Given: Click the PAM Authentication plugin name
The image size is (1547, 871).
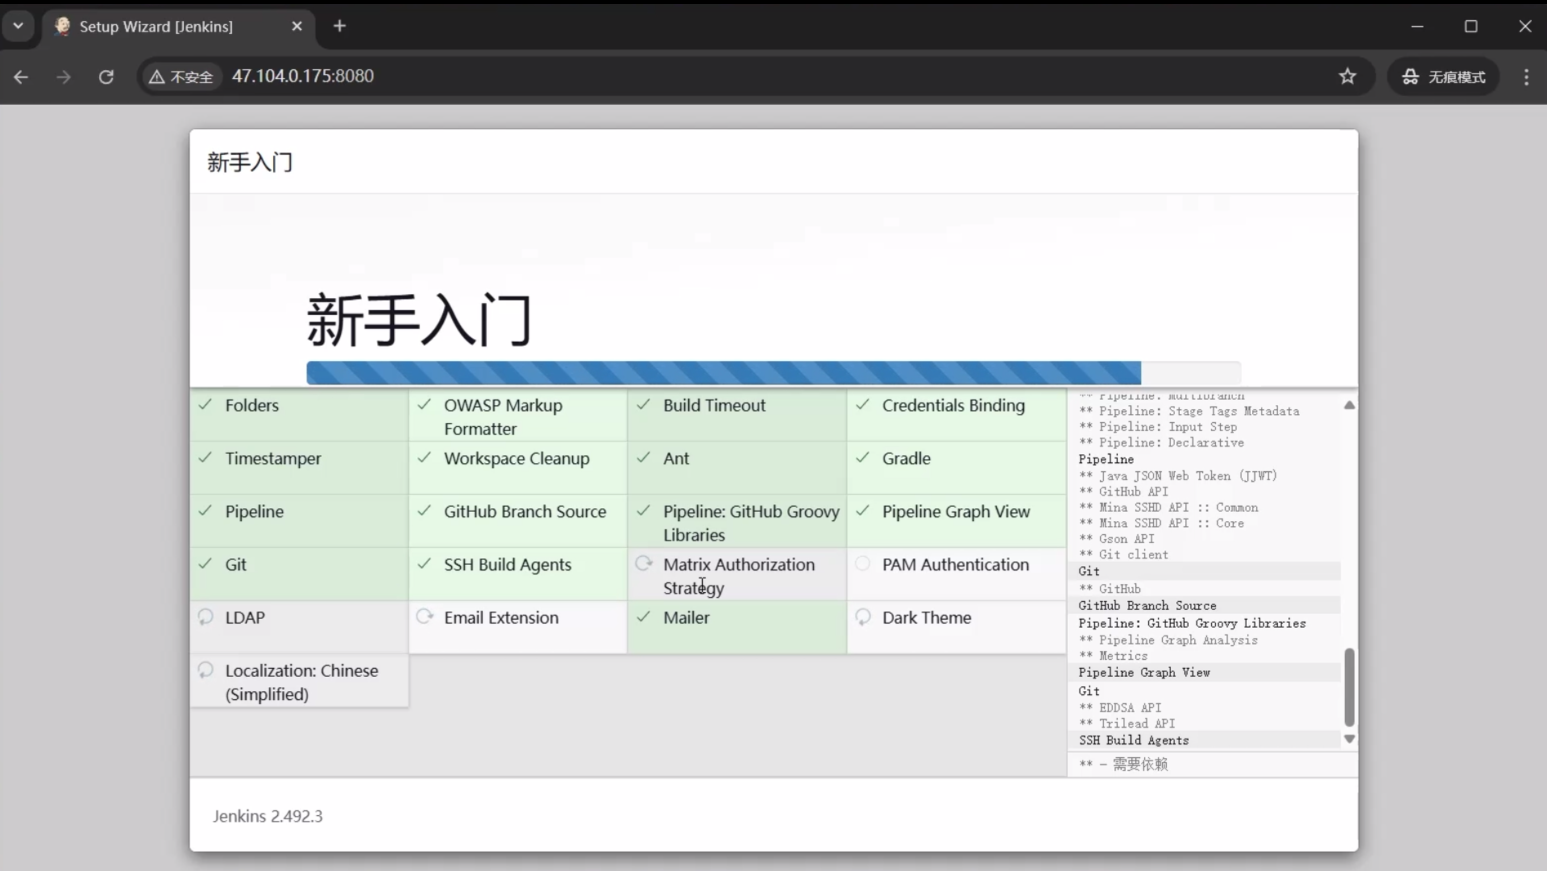Looking at the screenshot, I should click(x=955, y=564).
